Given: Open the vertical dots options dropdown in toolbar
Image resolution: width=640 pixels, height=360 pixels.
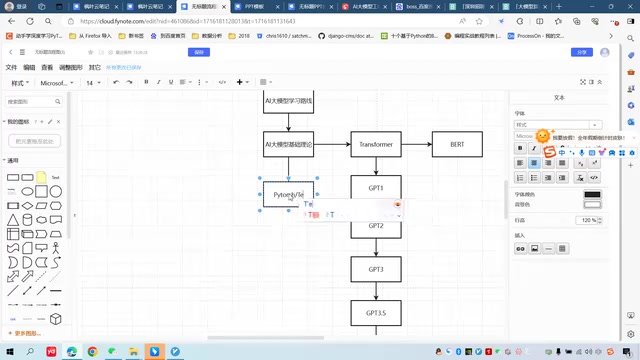Looking at the screenshot, I should (202, 82).
